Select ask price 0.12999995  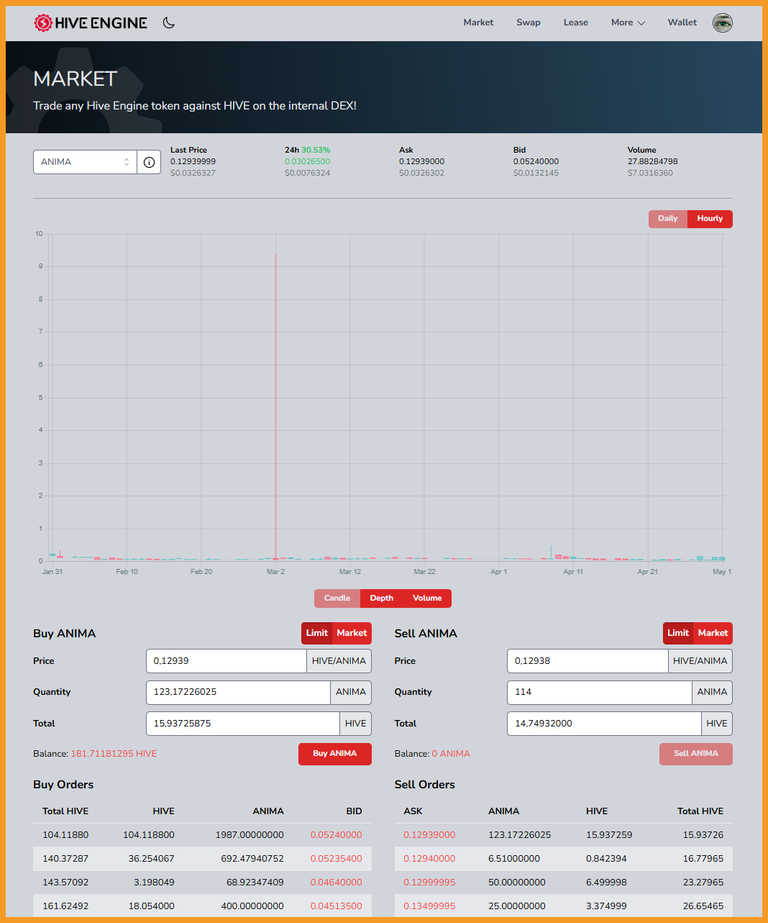point(429,882)
